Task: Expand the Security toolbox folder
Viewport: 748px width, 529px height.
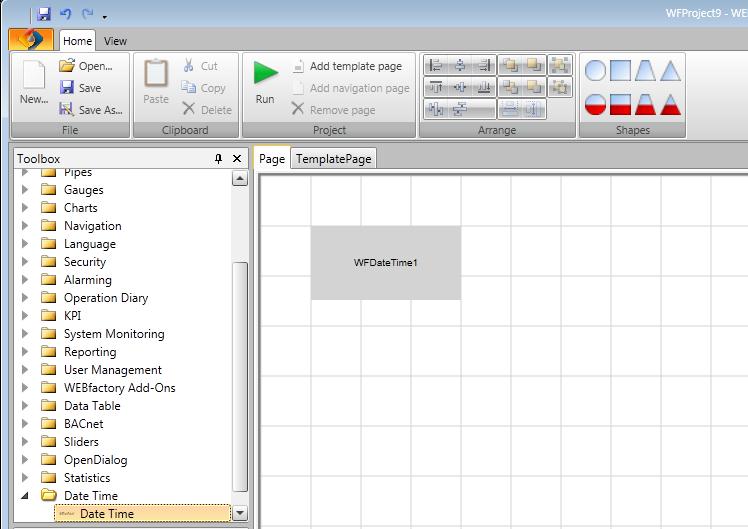Action: click(25, 262)
